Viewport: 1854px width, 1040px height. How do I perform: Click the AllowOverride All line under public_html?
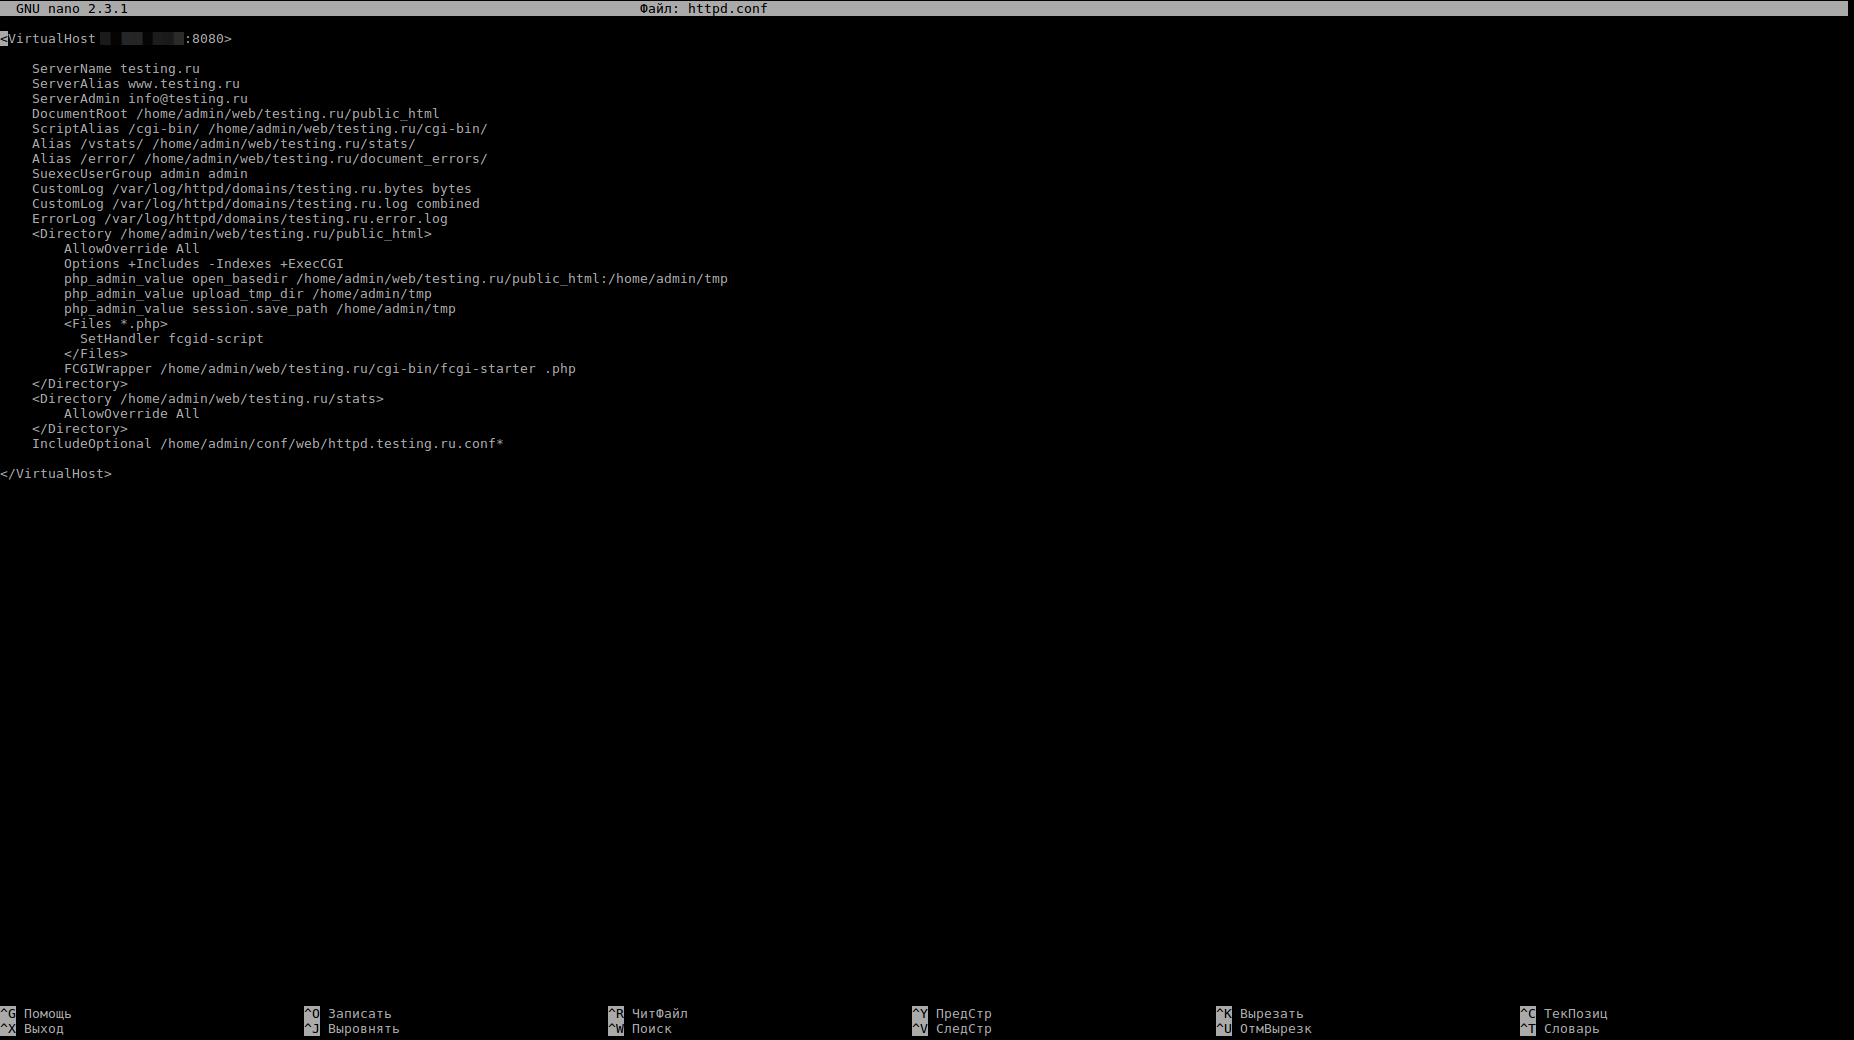click(132, 248)
